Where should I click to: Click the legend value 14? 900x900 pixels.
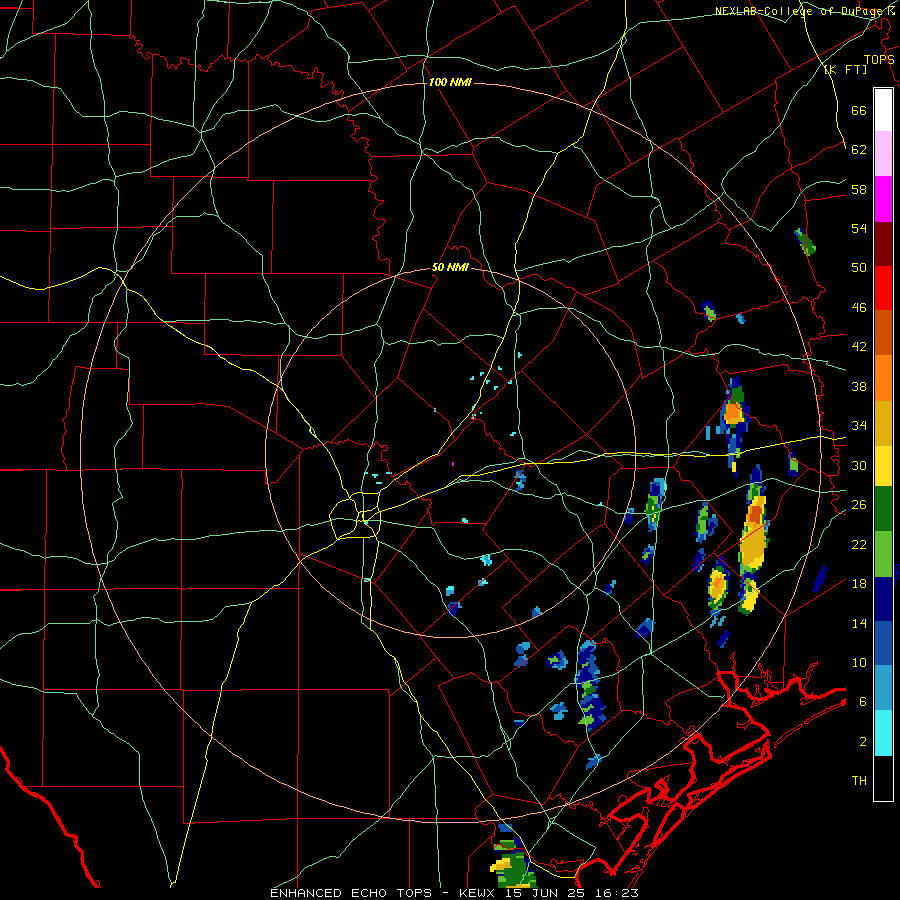coord(859,623)
